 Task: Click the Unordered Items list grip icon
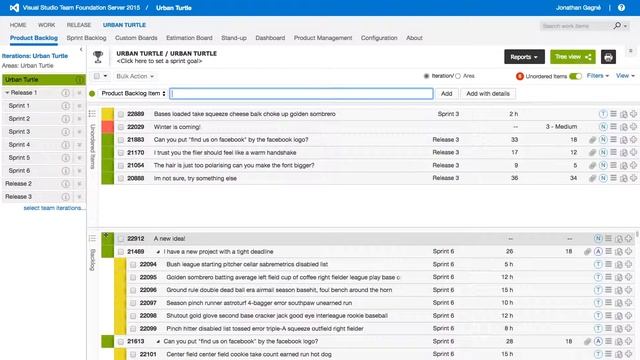pos(92,113)
